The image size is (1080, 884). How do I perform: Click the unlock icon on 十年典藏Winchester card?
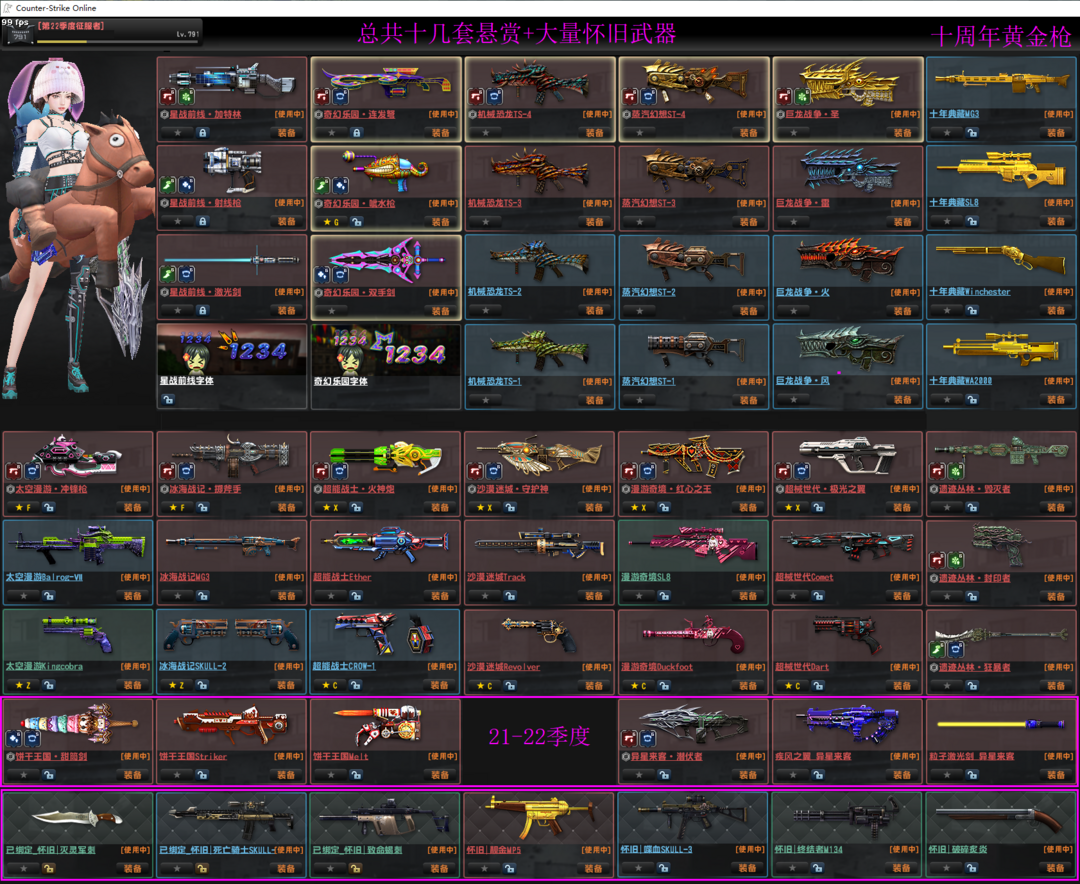tap(972, 310)
